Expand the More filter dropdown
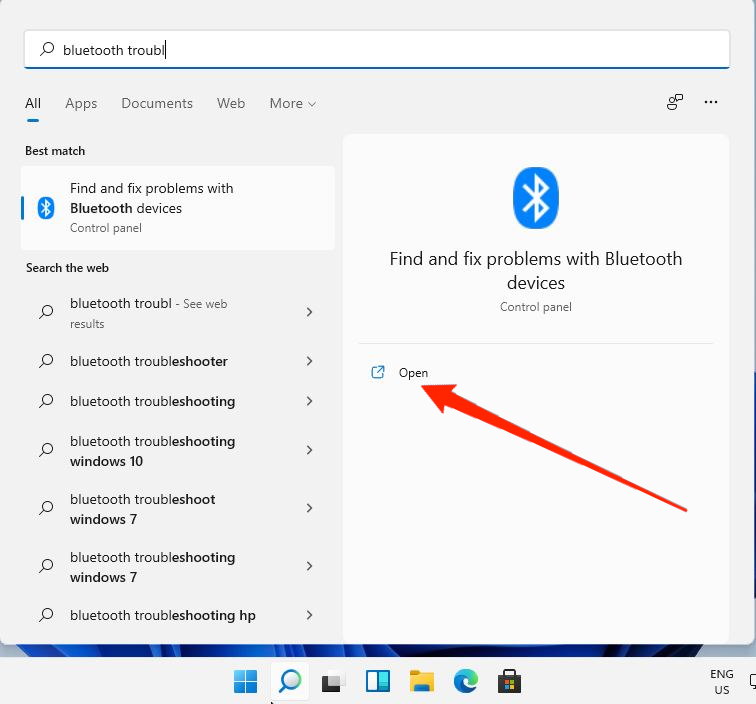 [x=292, y=103]
